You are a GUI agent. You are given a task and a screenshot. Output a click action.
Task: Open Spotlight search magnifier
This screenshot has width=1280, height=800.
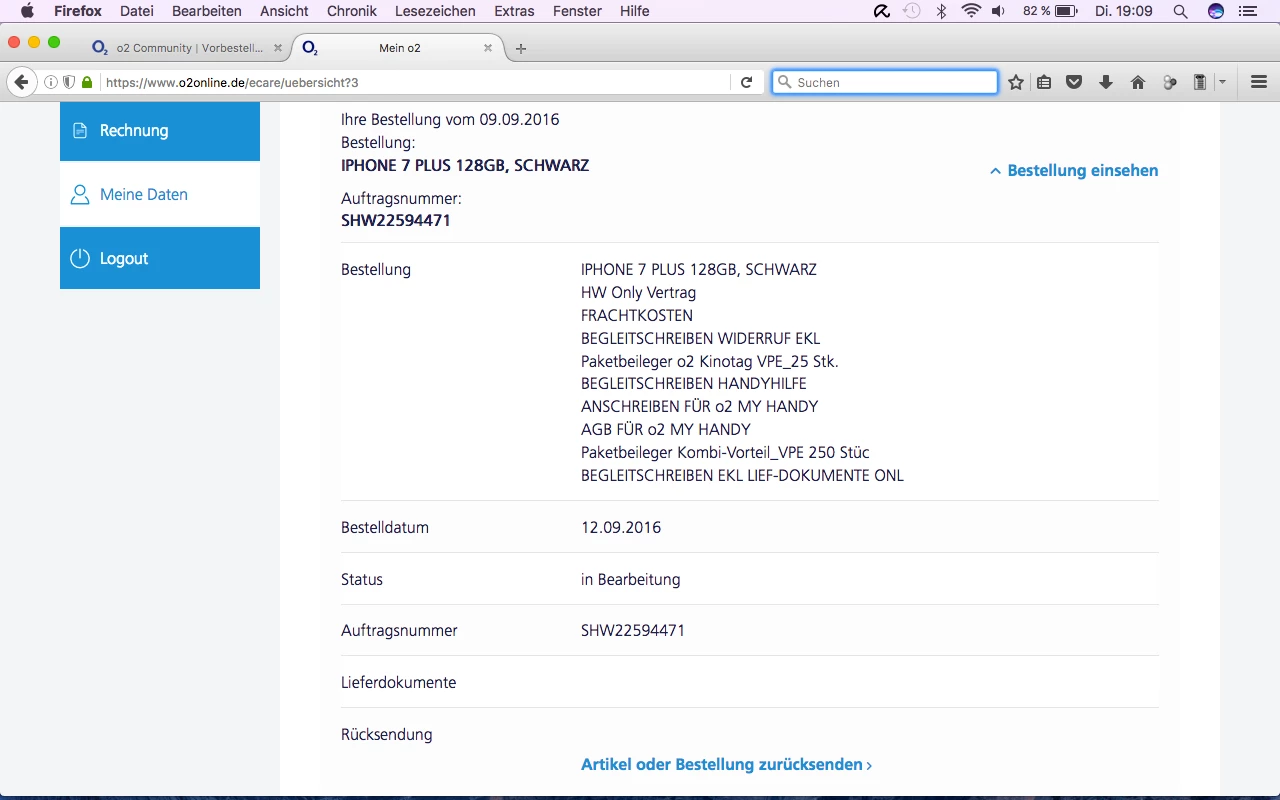1180,11
